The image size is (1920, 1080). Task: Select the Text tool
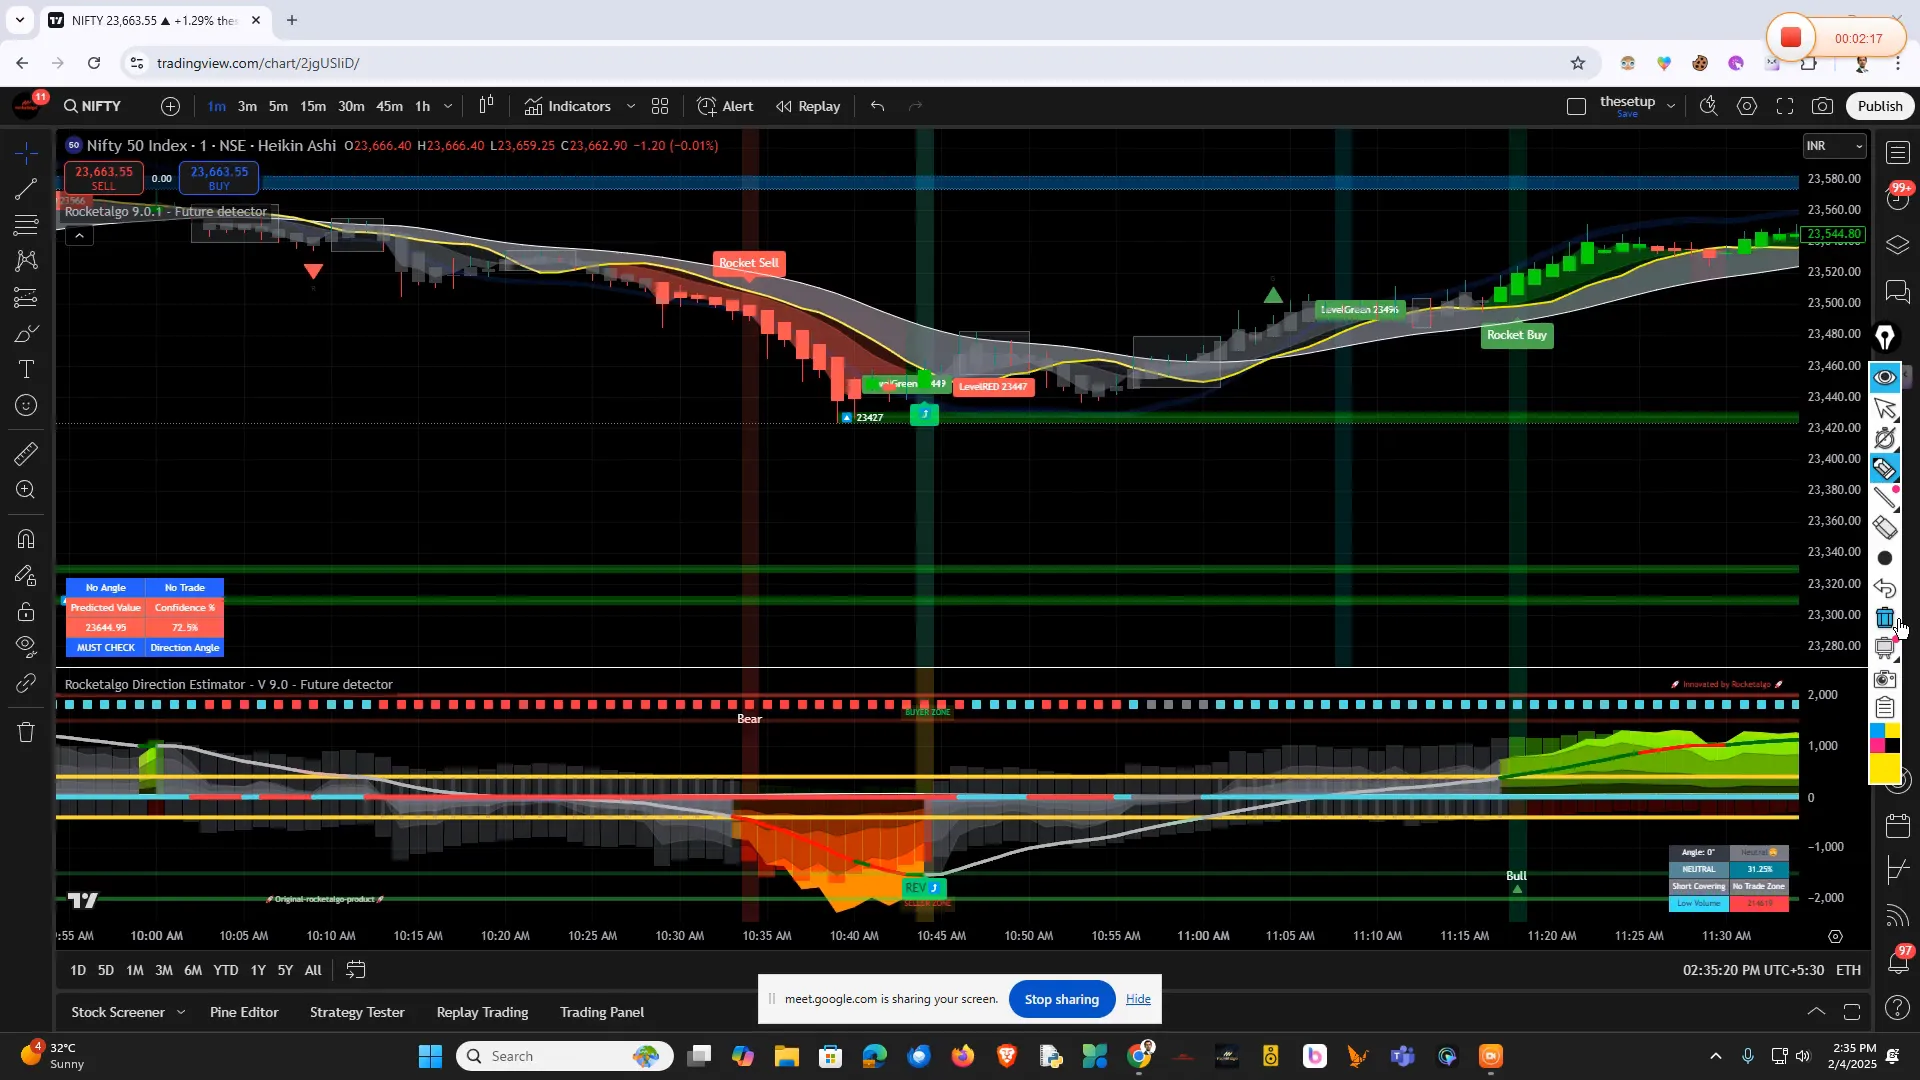point(25,367)
